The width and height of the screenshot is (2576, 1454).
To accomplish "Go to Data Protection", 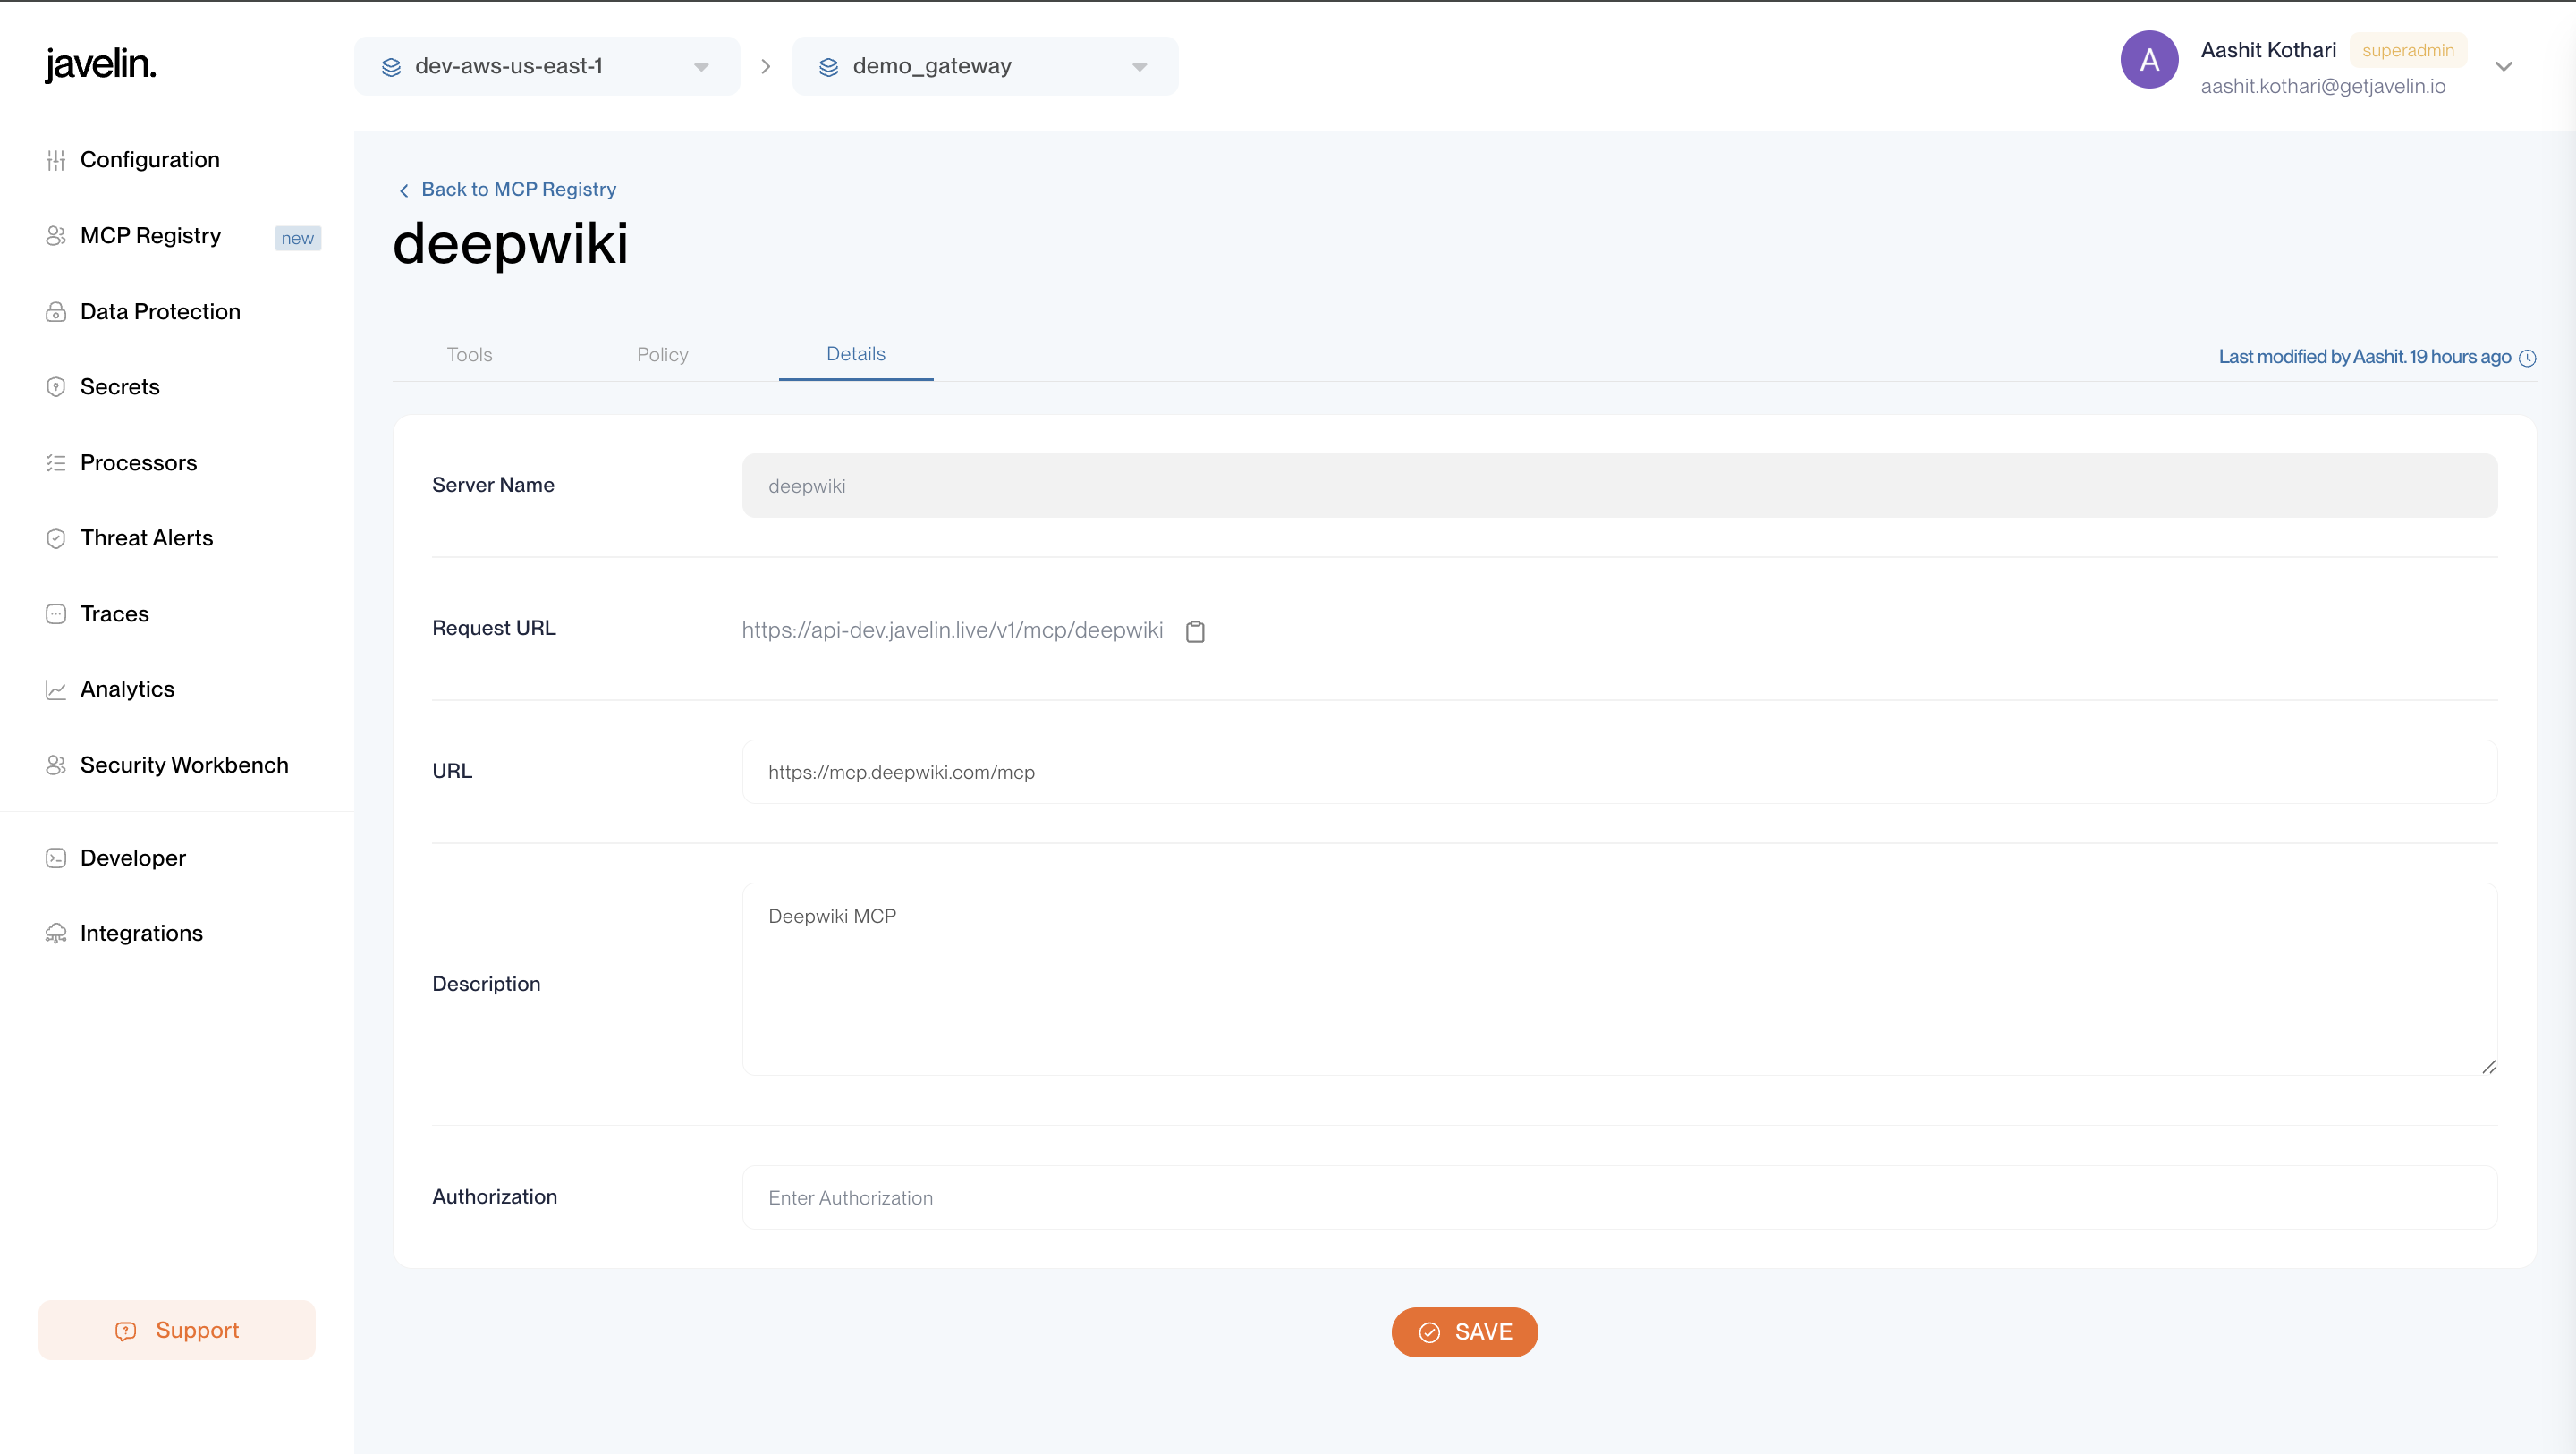I will [160, 312].
